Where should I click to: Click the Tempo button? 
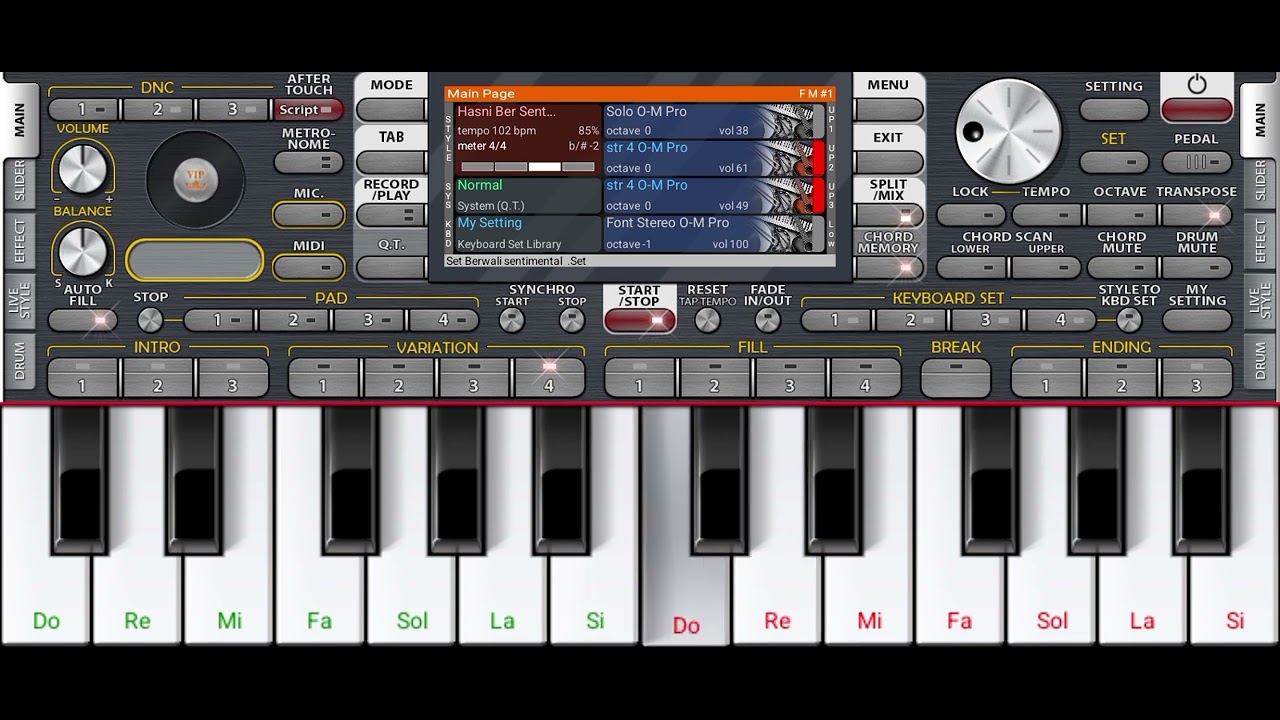click(1046, 214)
